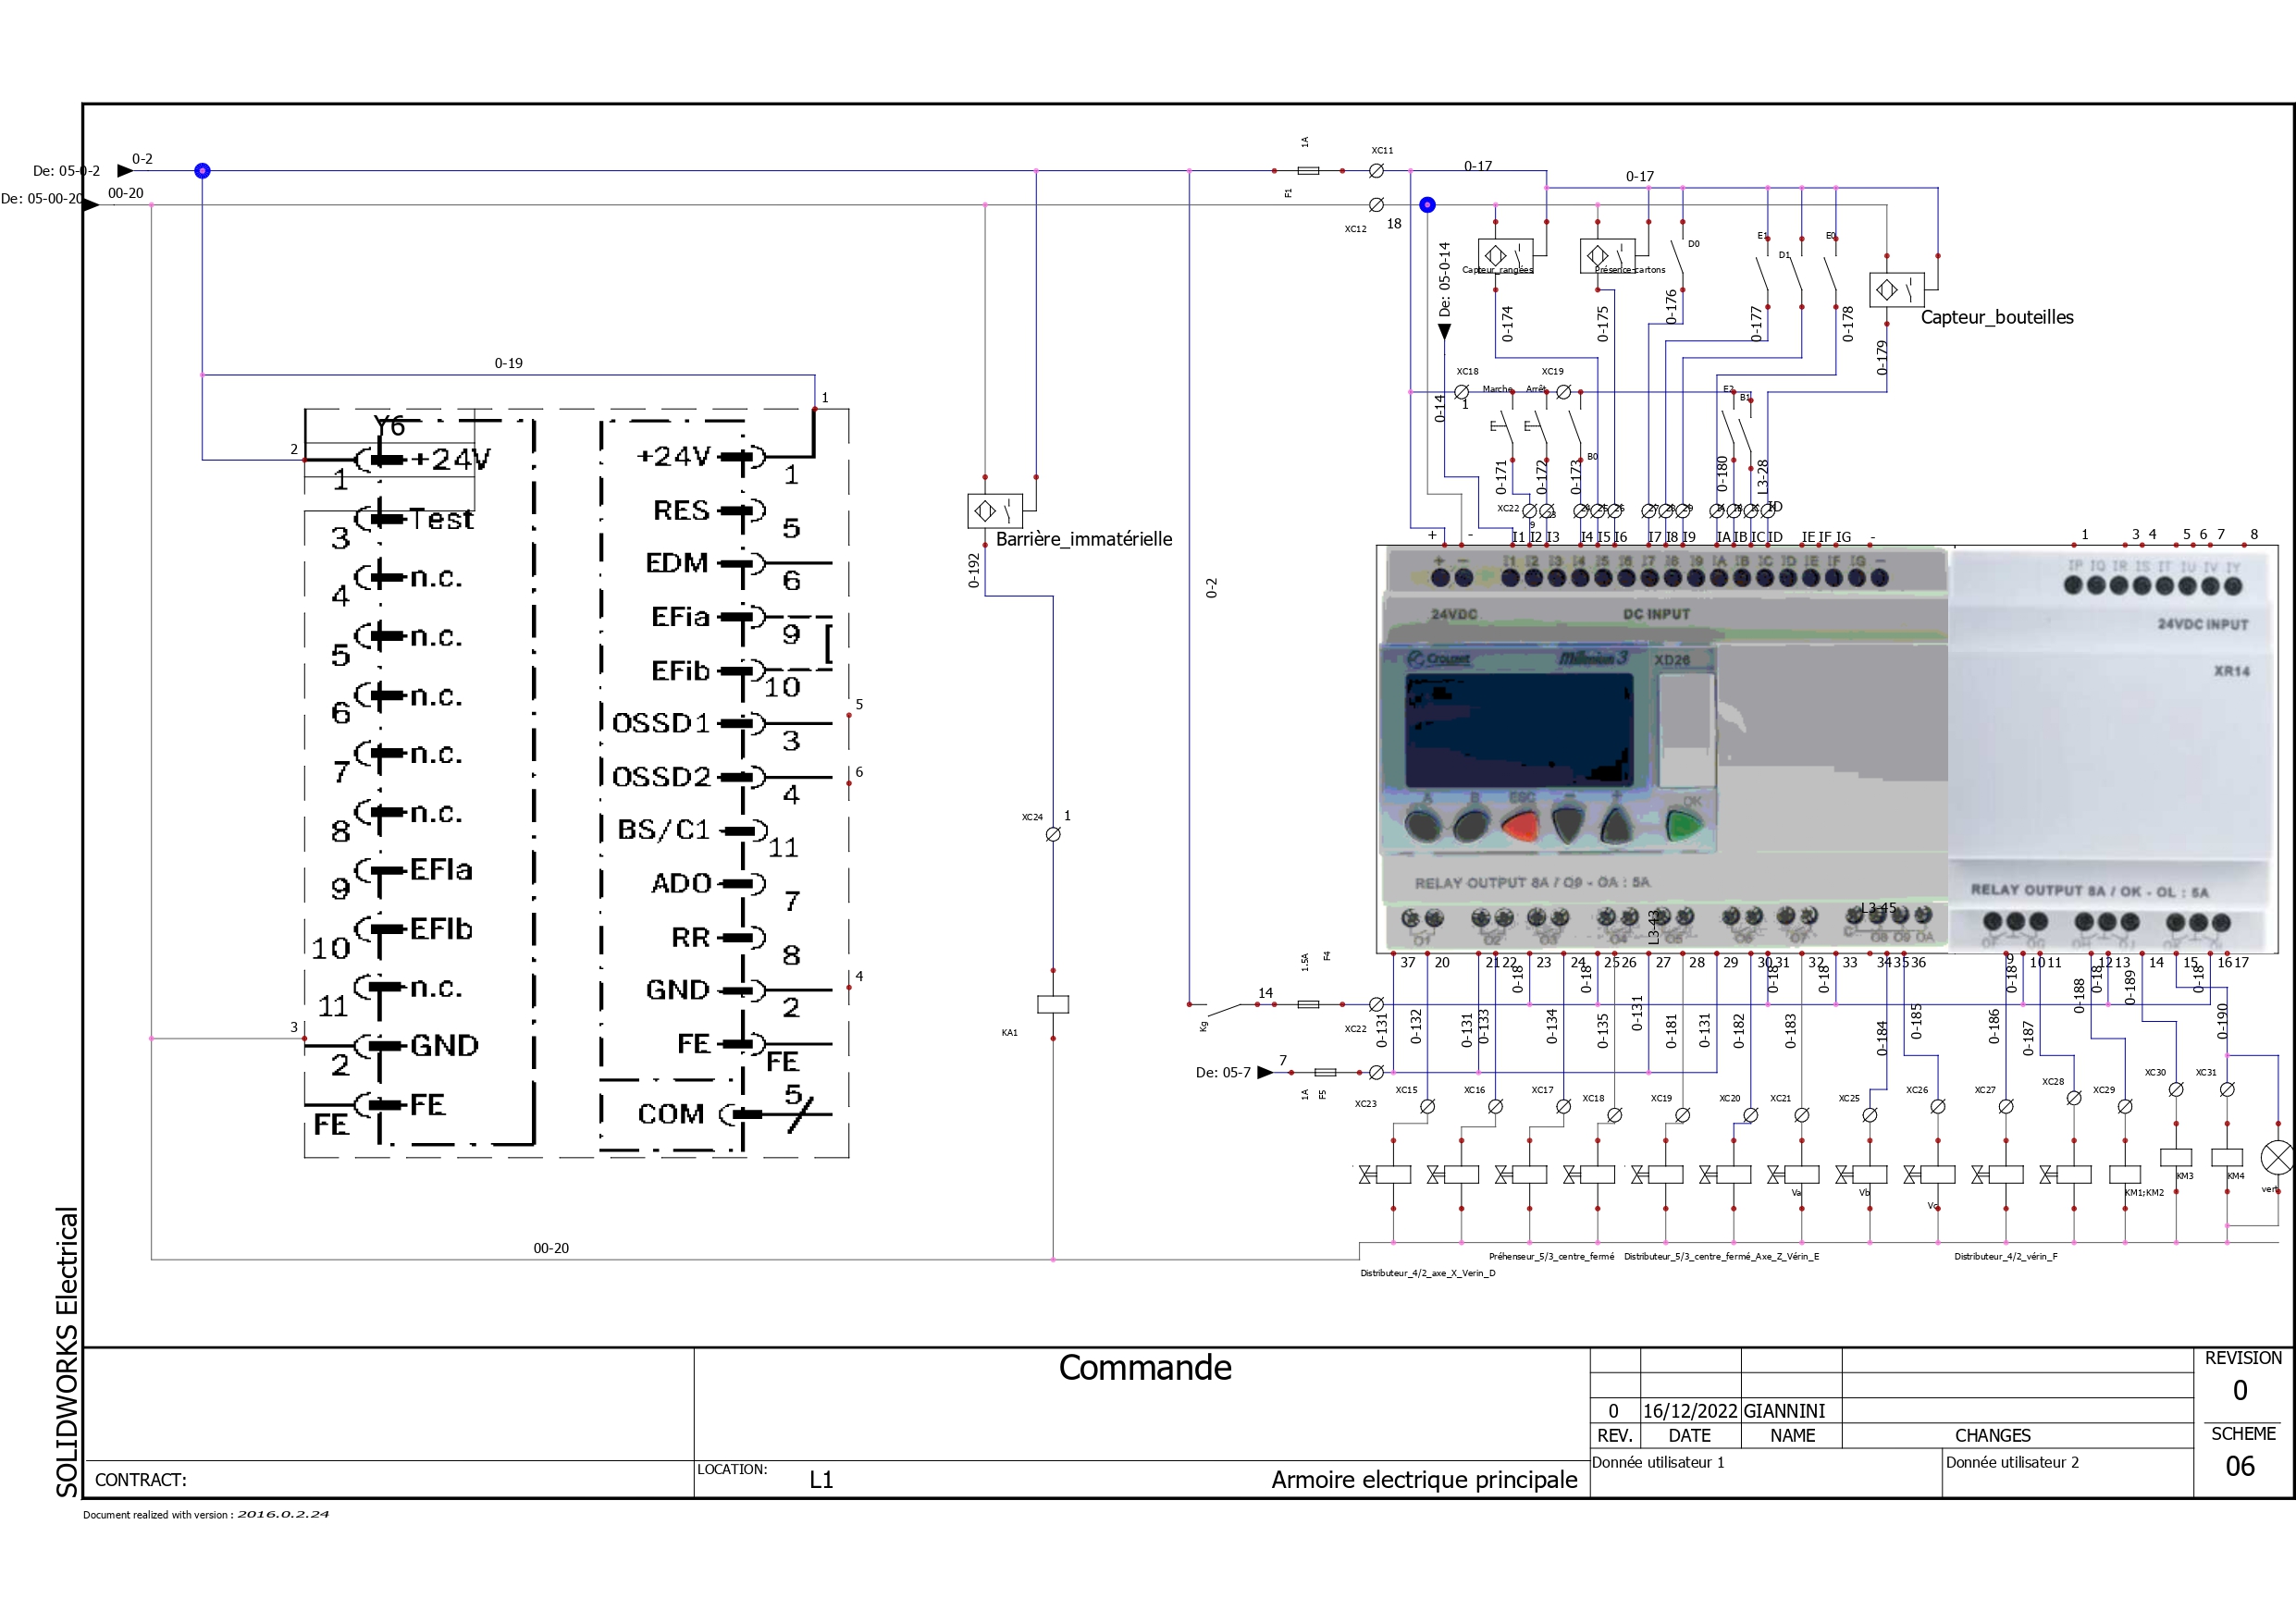Click the red ESC button on the PLC

click(1520, 826)
